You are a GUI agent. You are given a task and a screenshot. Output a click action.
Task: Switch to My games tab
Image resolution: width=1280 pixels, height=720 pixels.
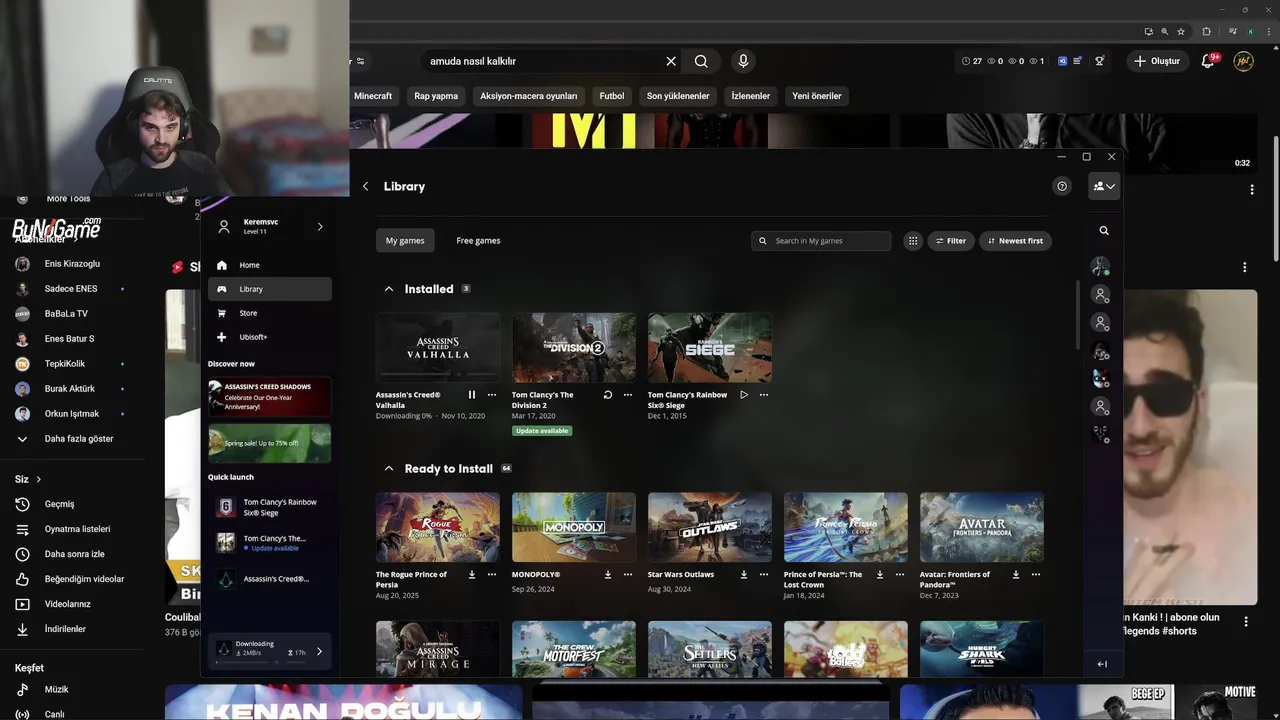tap(405, 241)
